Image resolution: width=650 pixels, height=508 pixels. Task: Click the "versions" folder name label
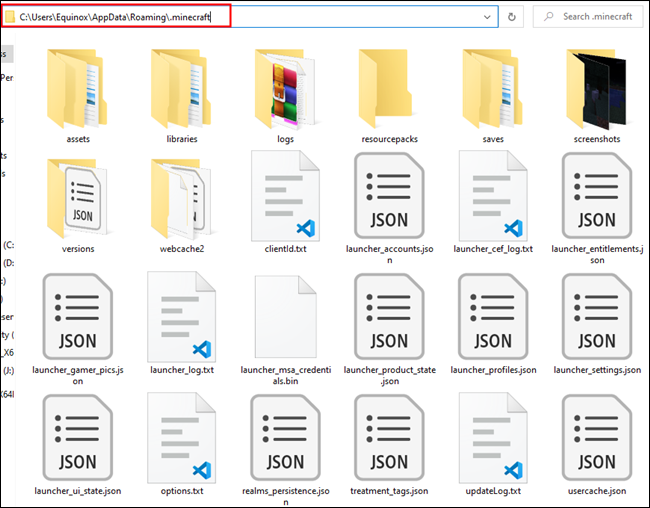[78, 249]
